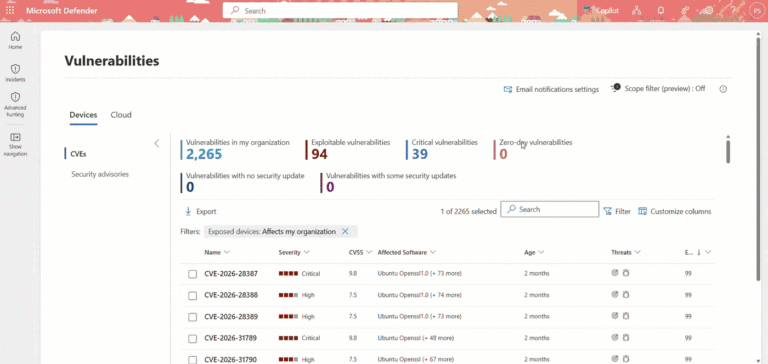768x364 pixels.
Task: Click breach alarm icon for CVE-2026-28388
Action: pyautogui.click(x=626, y=294)
